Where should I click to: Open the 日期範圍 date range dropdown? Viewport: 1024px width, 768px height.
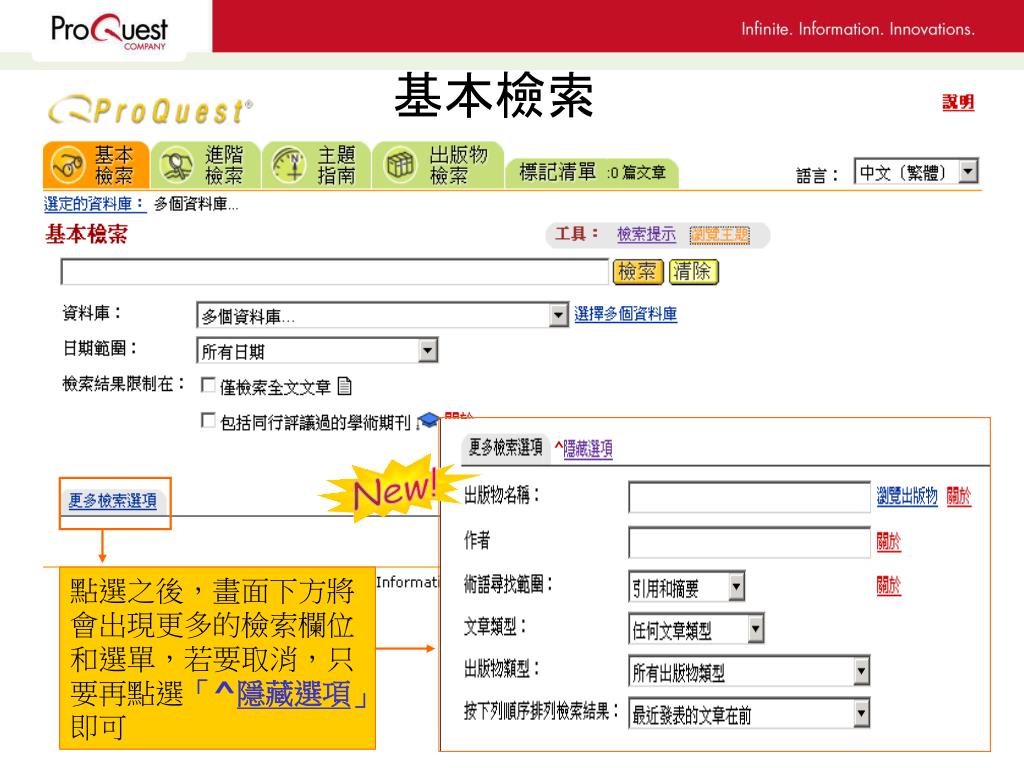click(x=317, y=351)
